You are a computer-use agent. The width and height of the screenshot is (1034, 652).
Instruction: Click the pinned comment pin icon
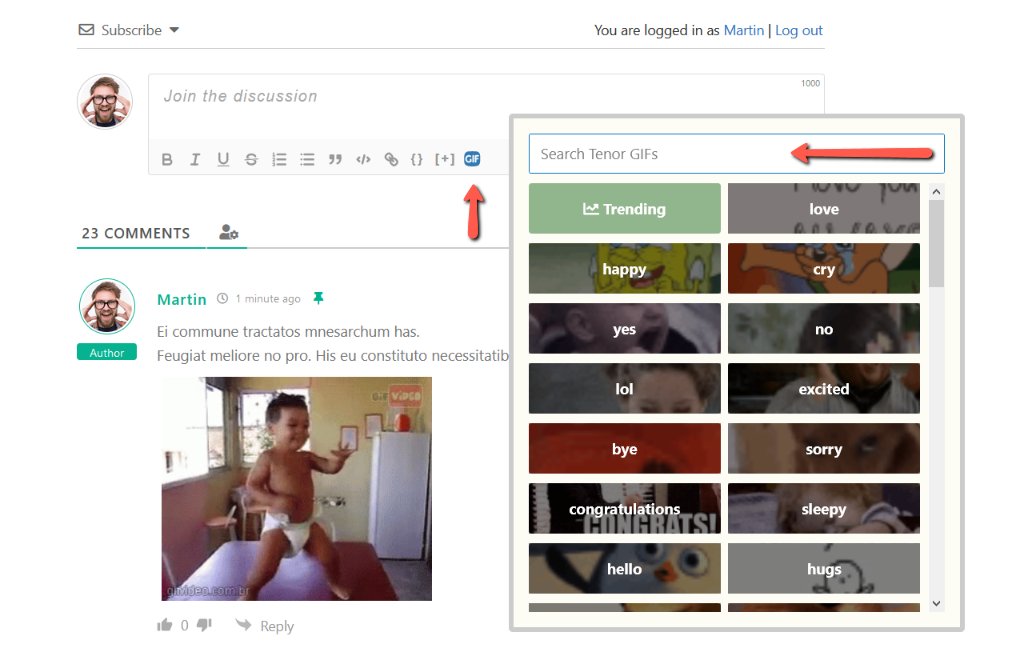tap(319, 298)
